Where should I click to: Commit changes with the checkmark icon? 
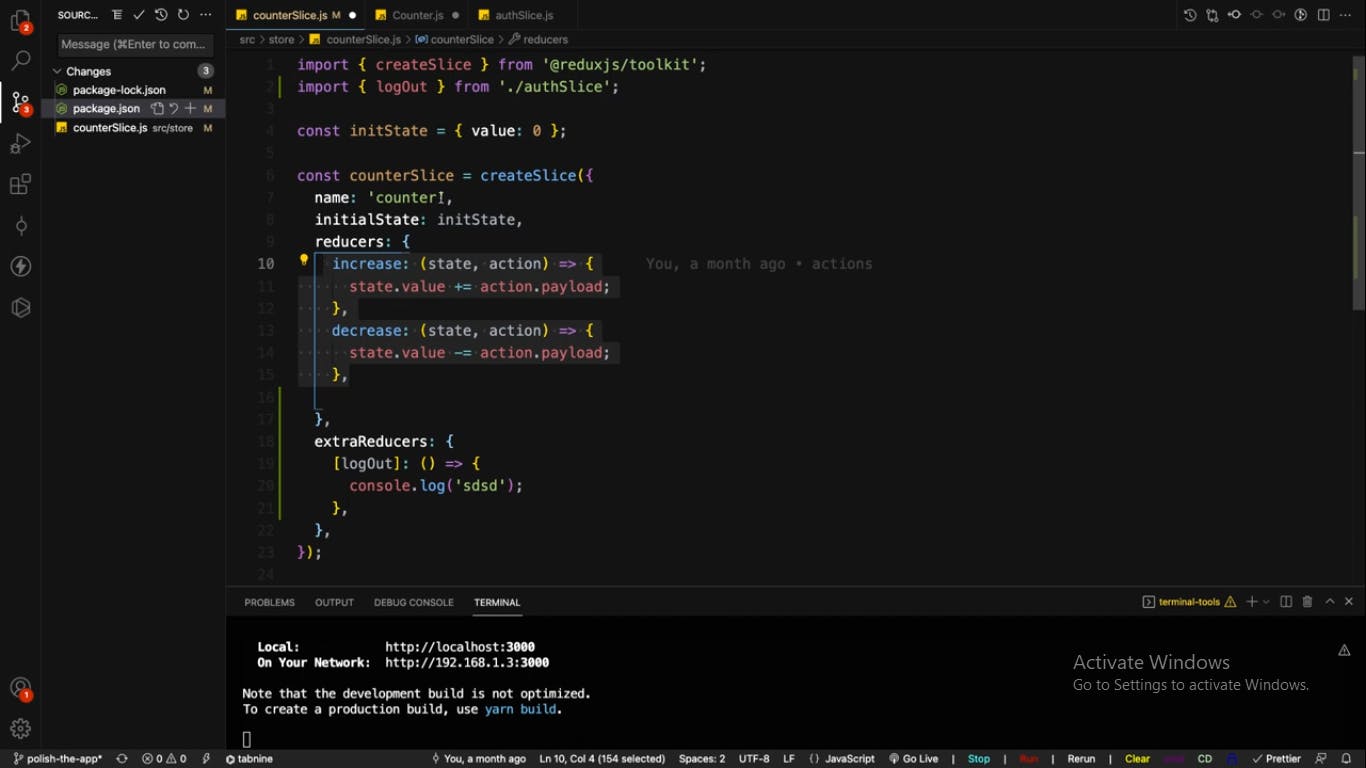point(139,15)
